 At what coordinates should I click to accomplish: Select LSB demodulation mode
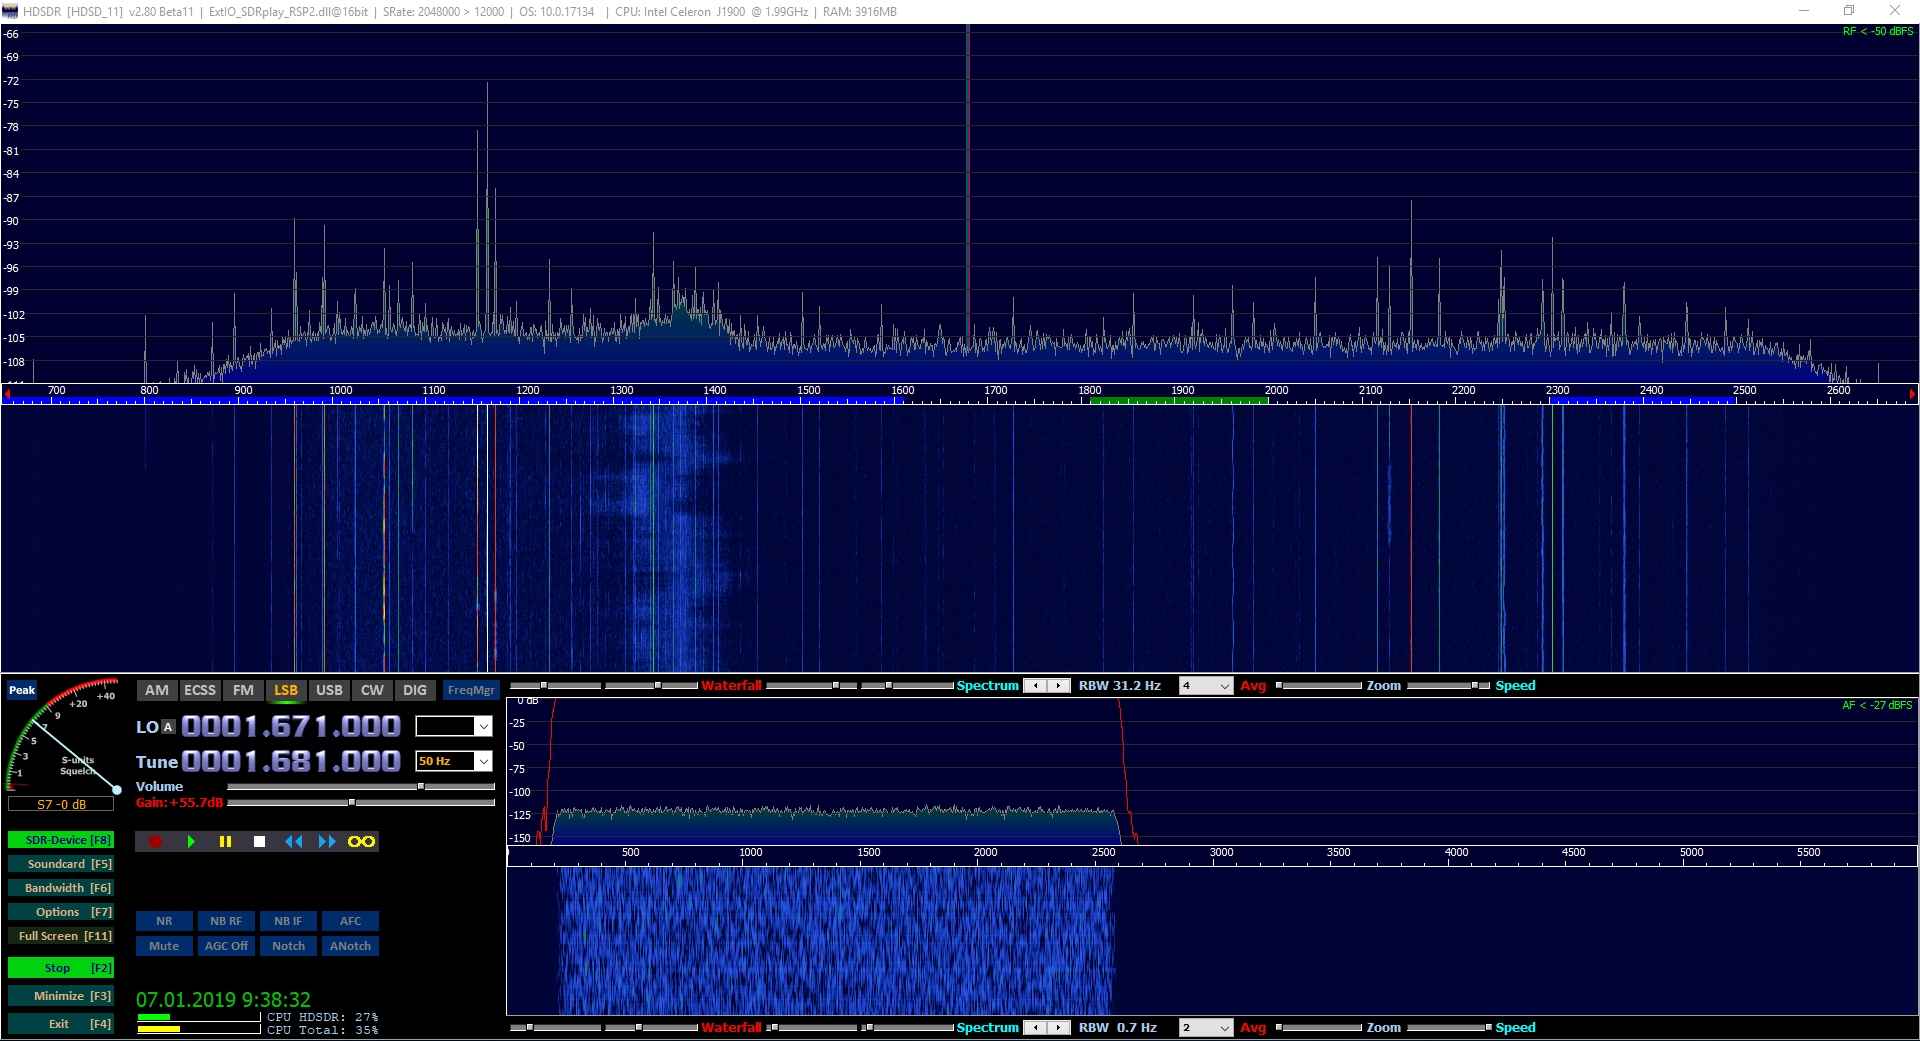[286, 690]
